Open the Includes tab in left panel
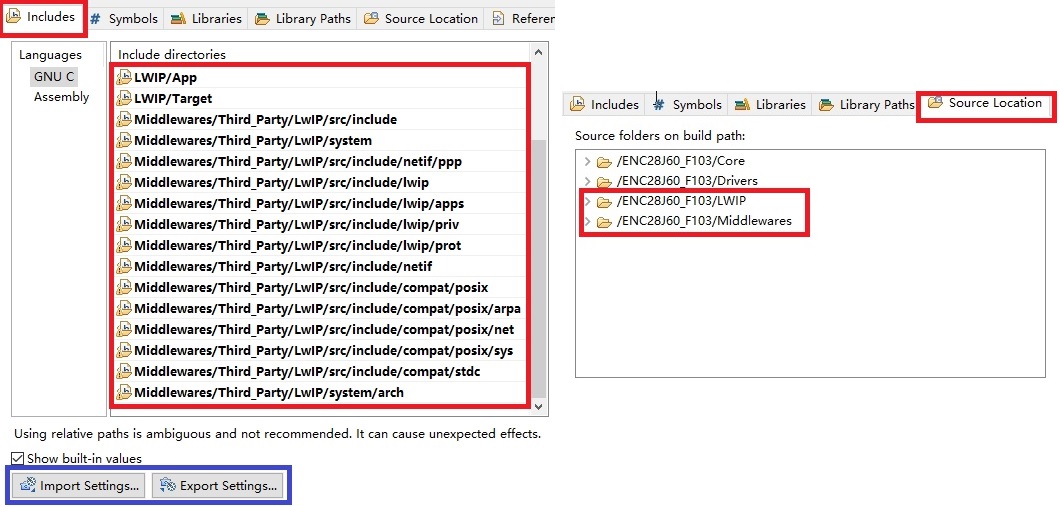The height and width of the screenshot is (507, 1060). (x=41, y=18)
